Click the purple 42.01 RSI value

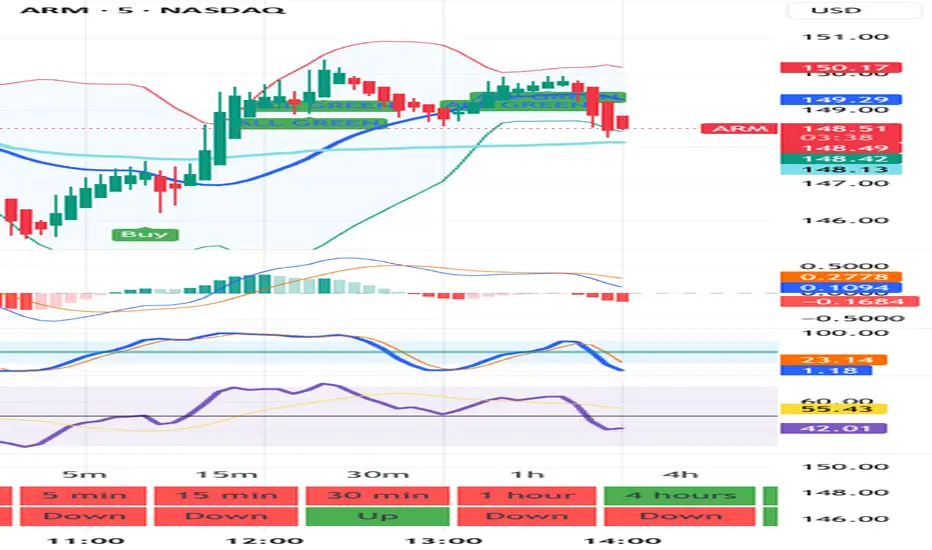833,428
